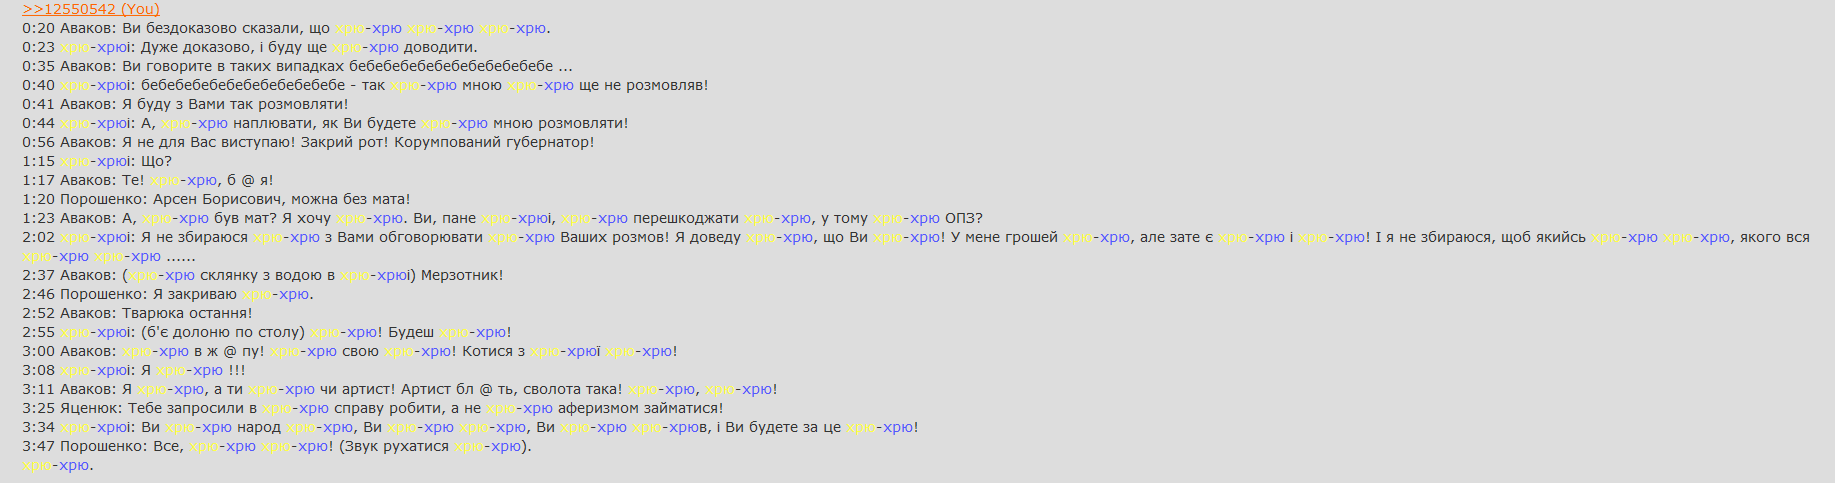Click the 2:46 Порошенко "Я закриваю" line

pyautogui.click(x=168, y=294)
